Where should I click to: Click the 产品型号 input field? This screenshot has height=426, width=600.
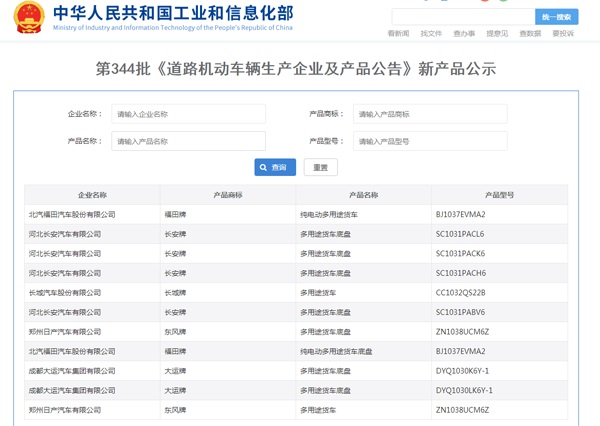(429, 141)
